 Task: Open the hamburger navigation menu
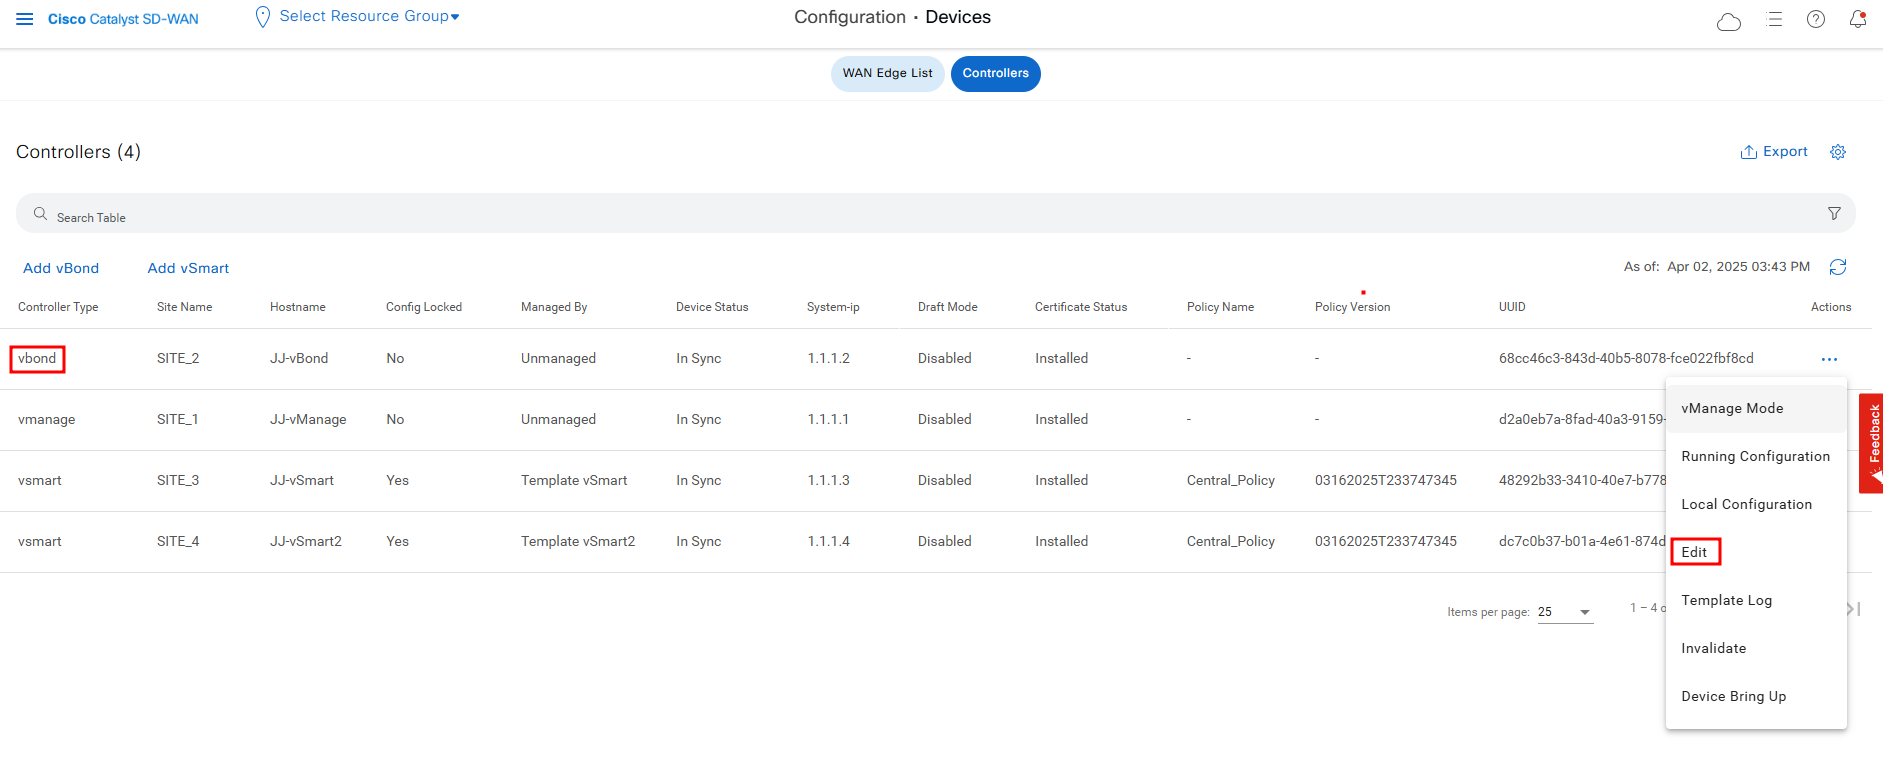click(x=25, y=19)
